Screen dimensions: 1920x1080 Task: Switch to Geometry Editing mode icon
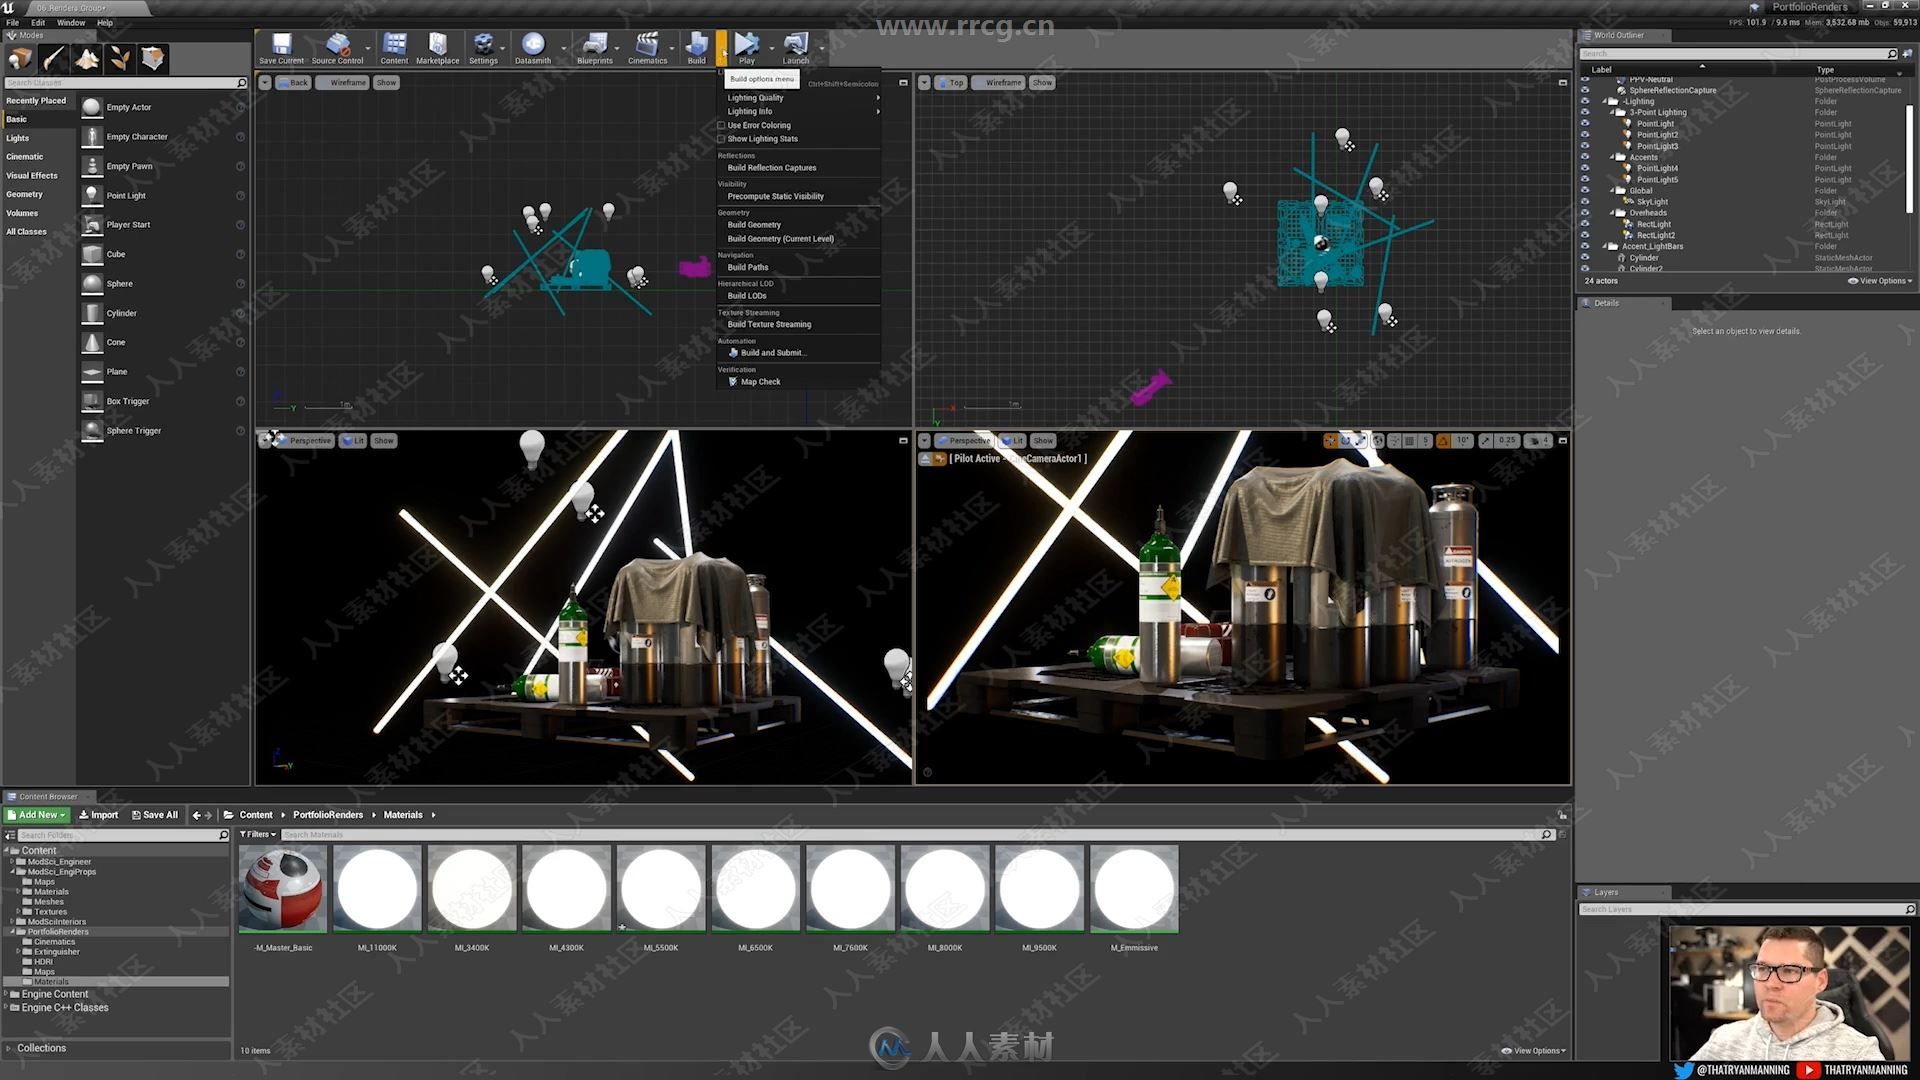coord(153,59)
